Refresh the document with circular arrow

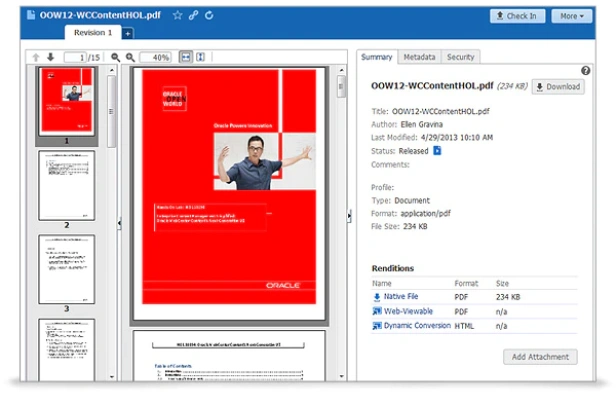point(209,15)
